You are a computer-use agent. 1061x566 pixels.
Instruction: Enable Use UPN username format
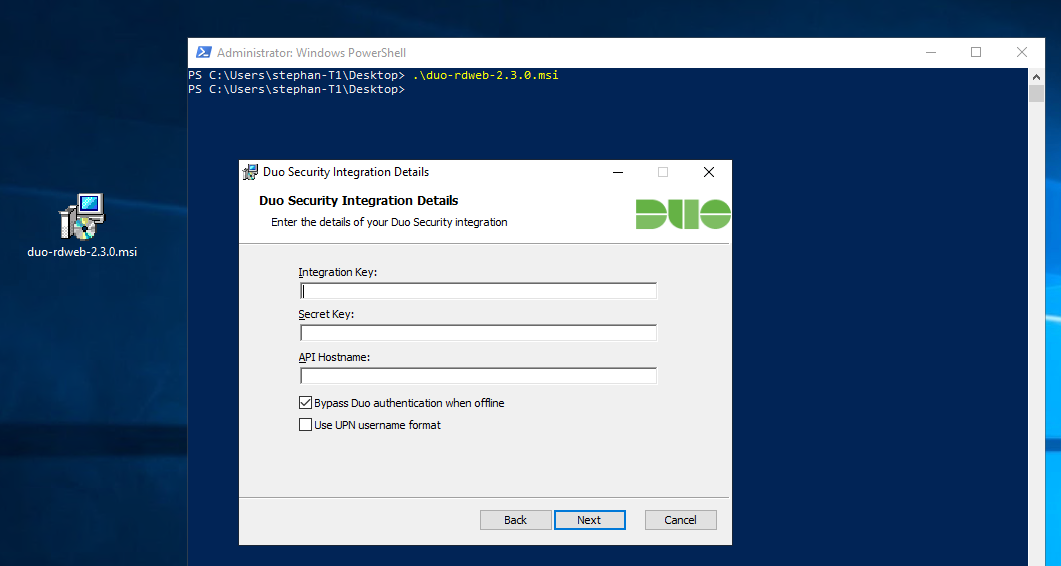coord(305,424)
